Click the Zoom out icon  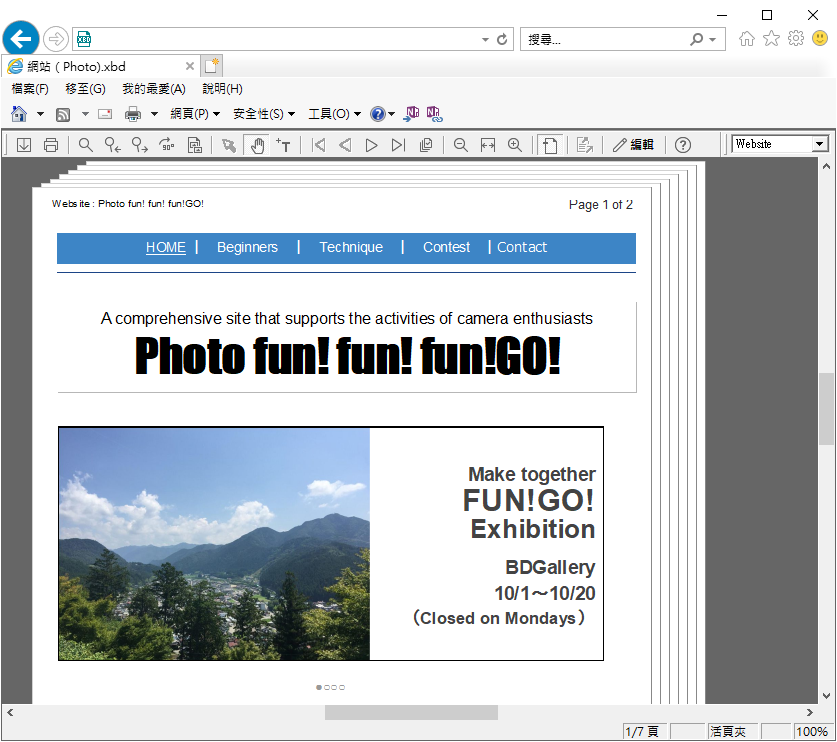click(x=461, y=145)
